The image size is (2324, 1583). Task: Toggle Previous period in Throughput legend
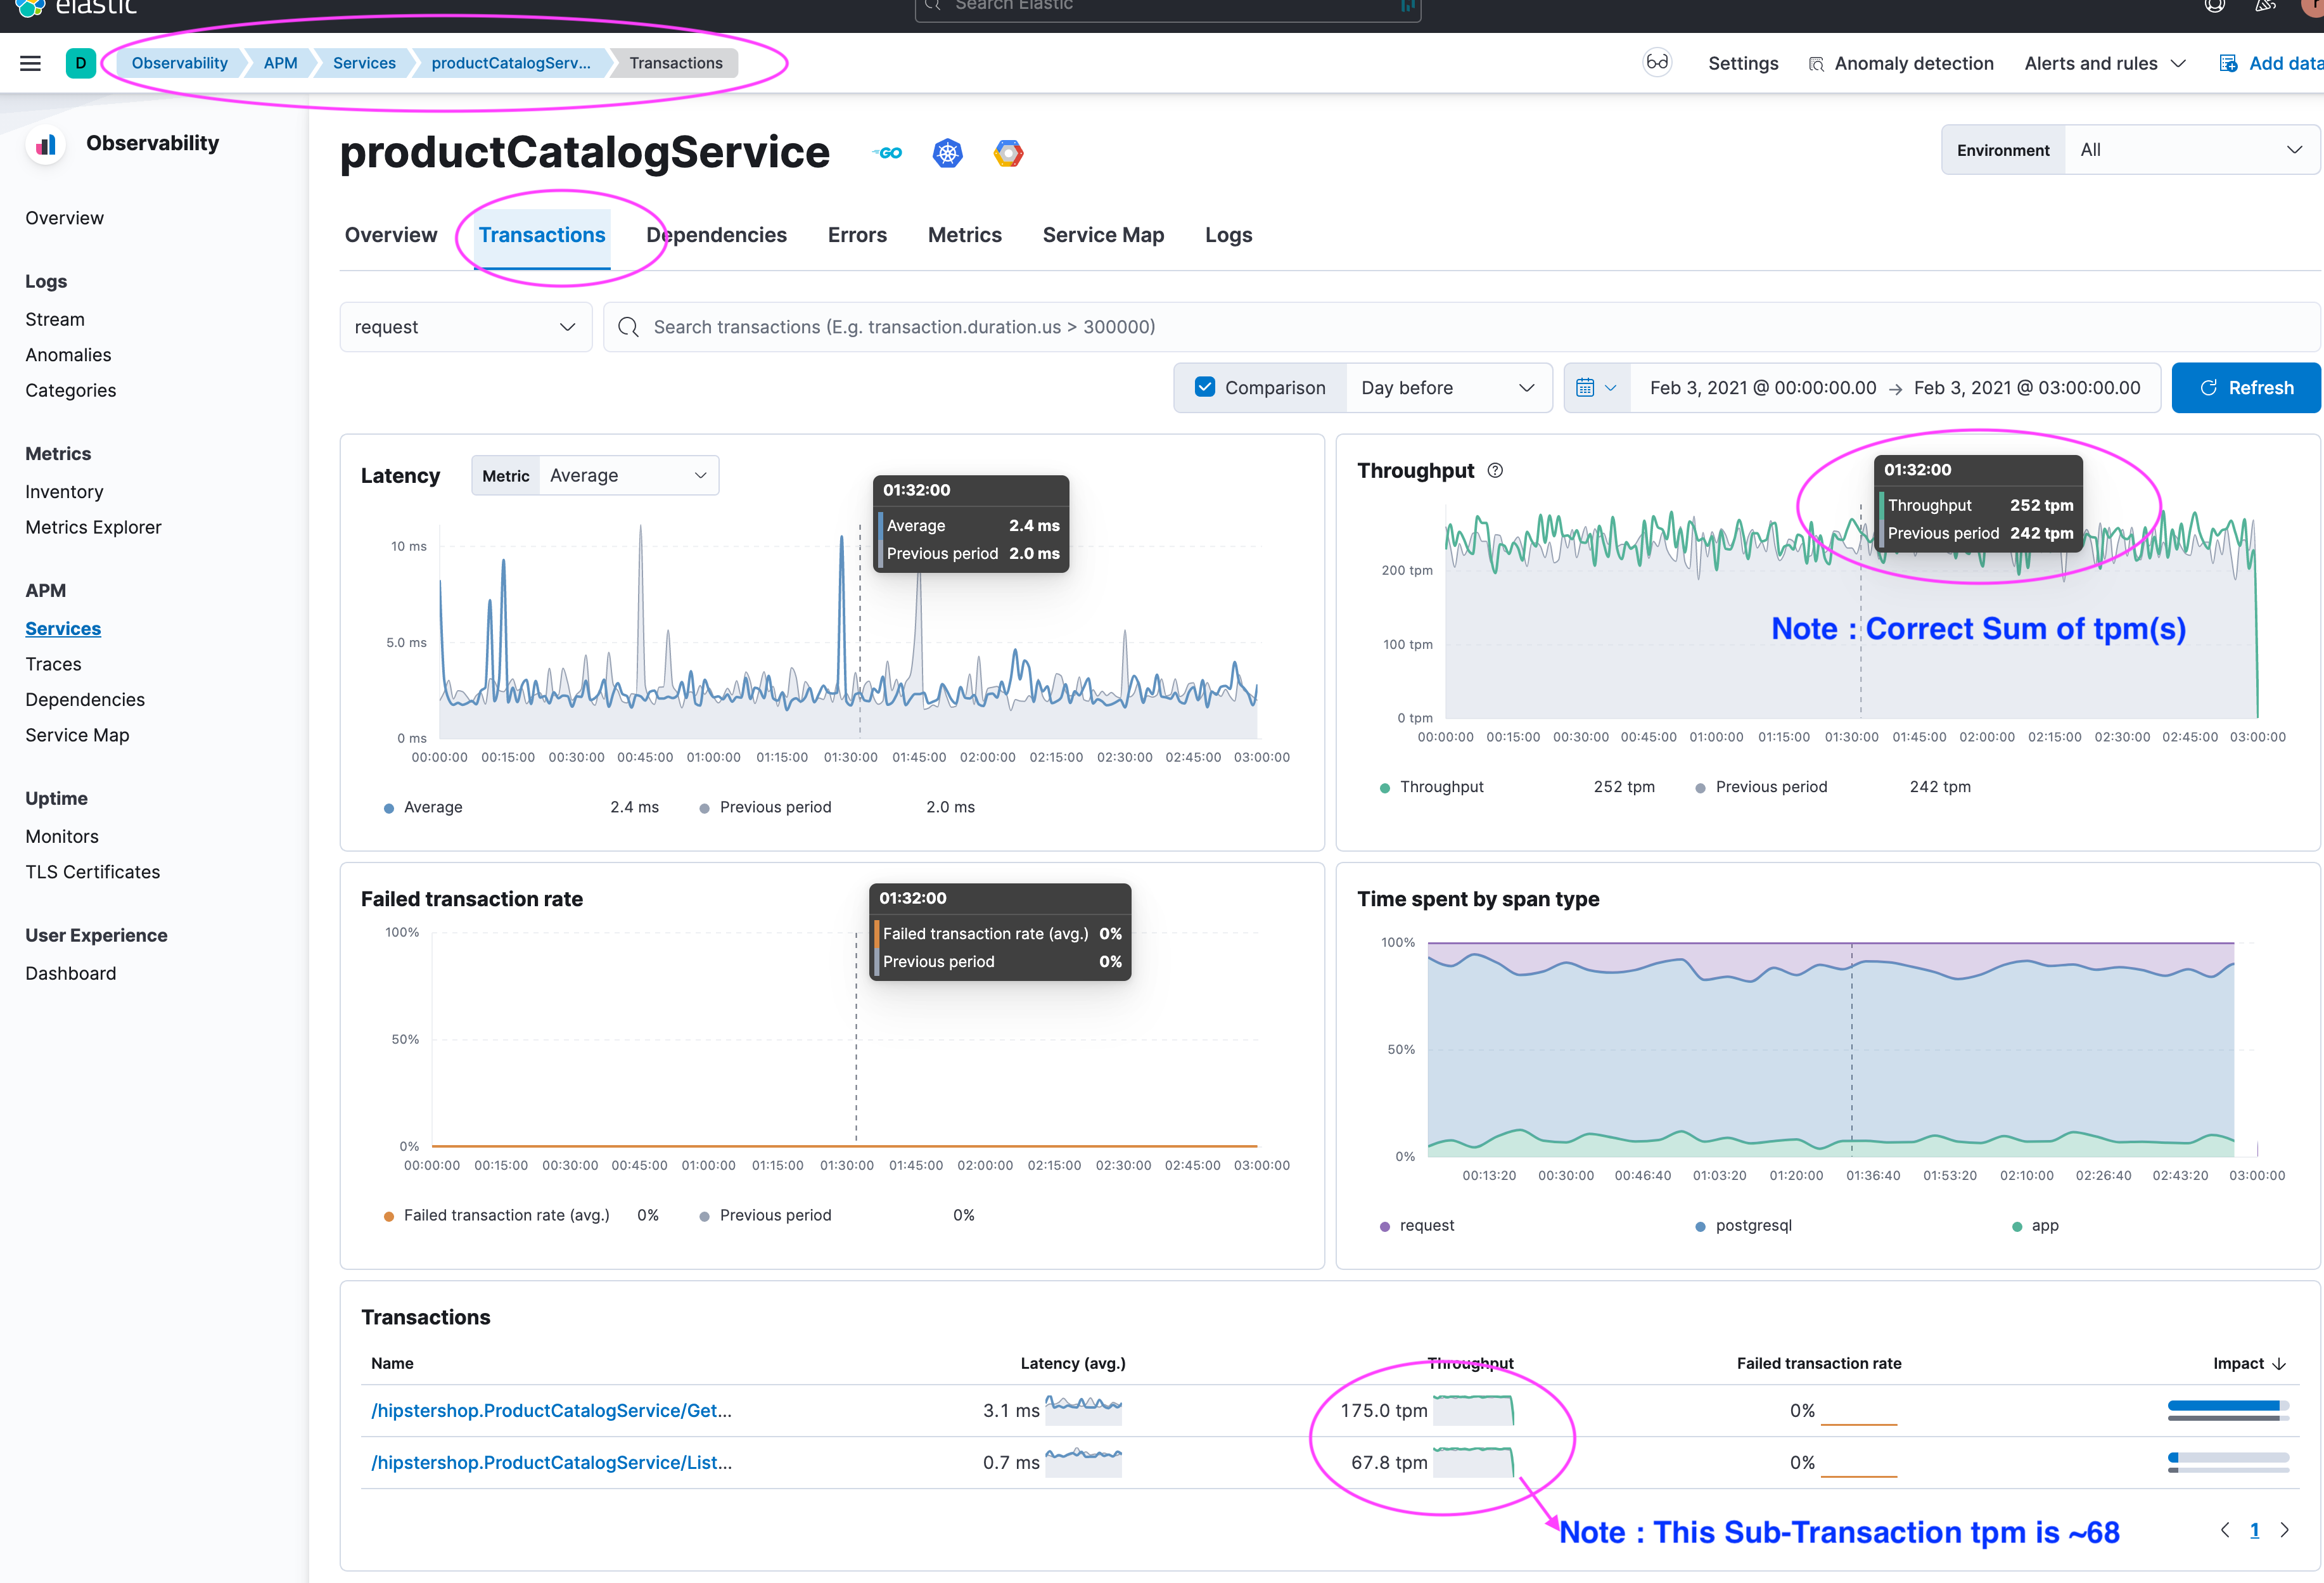tap(1771, 787)
